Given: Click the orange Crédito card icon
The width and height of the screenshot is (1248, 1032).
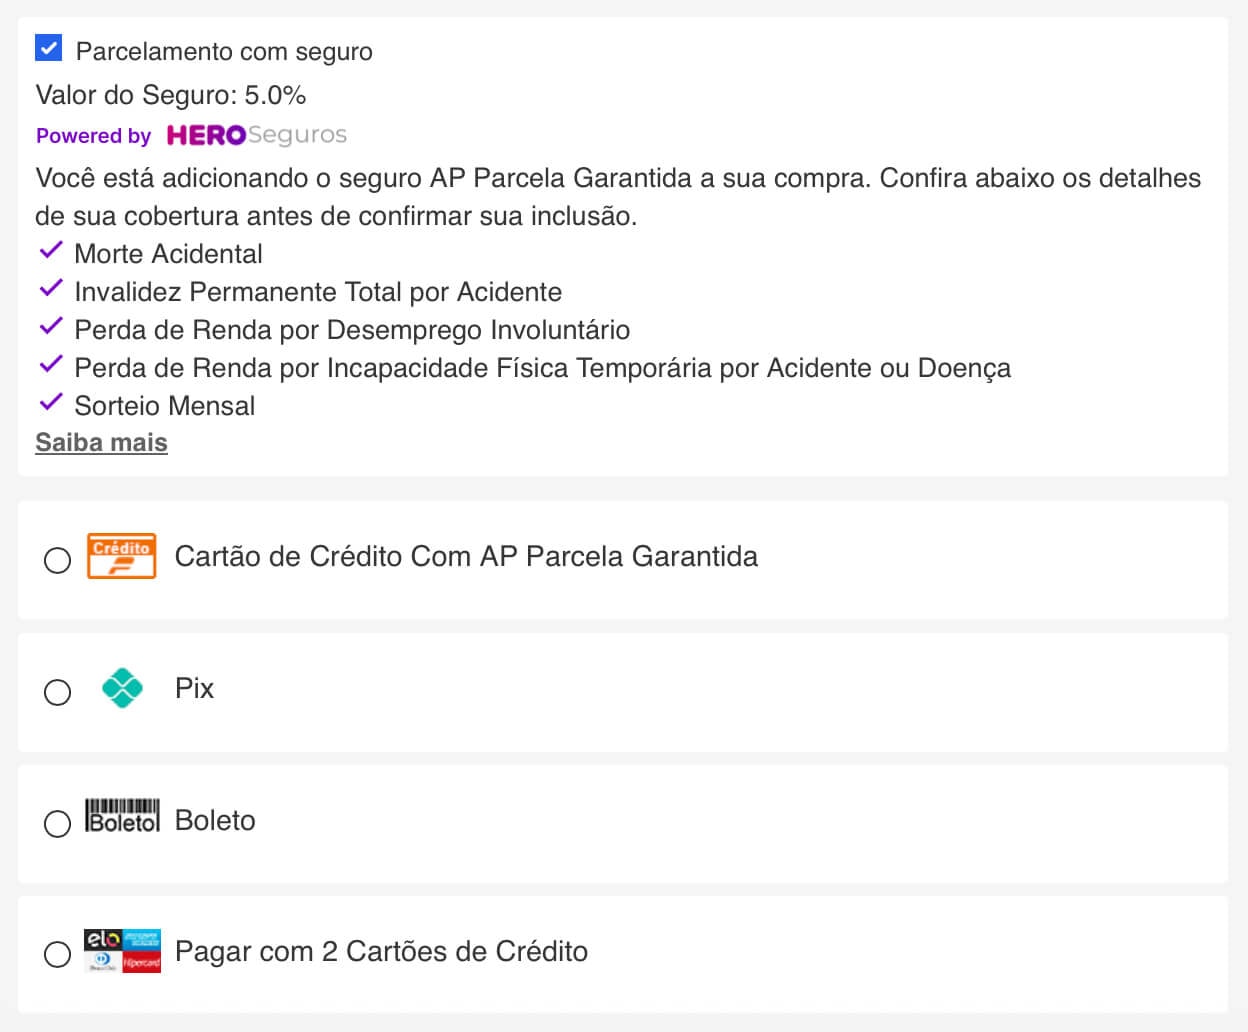Looking at the screenshot, I should (x=121, y=556).
